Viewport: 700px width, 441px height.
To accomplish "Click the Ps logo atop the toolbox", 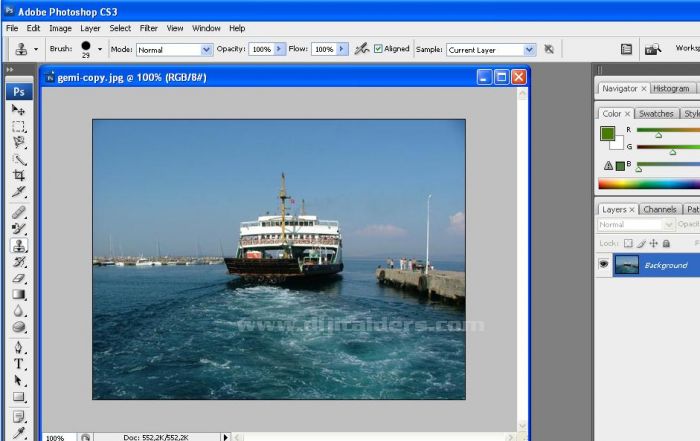I will [x=19, y=92].
